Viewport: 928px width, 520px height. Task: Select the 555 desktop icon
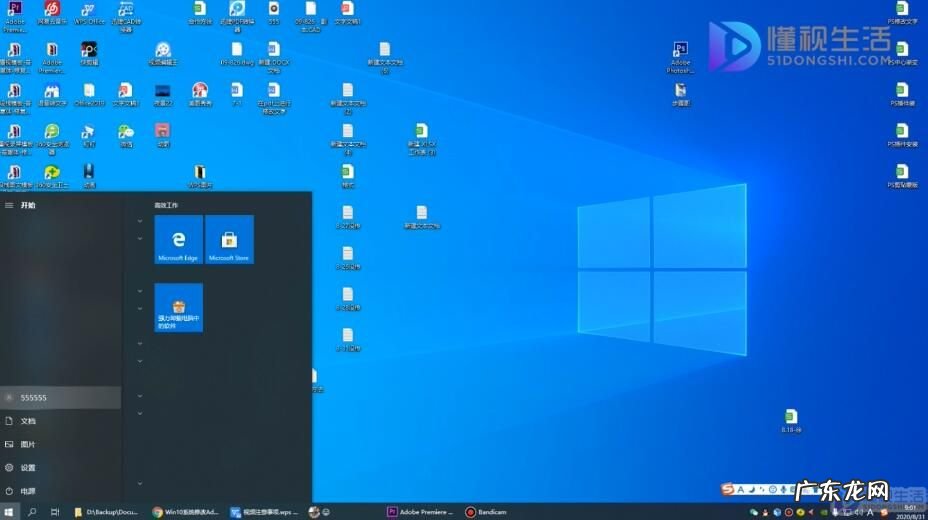tap(273, 13)
